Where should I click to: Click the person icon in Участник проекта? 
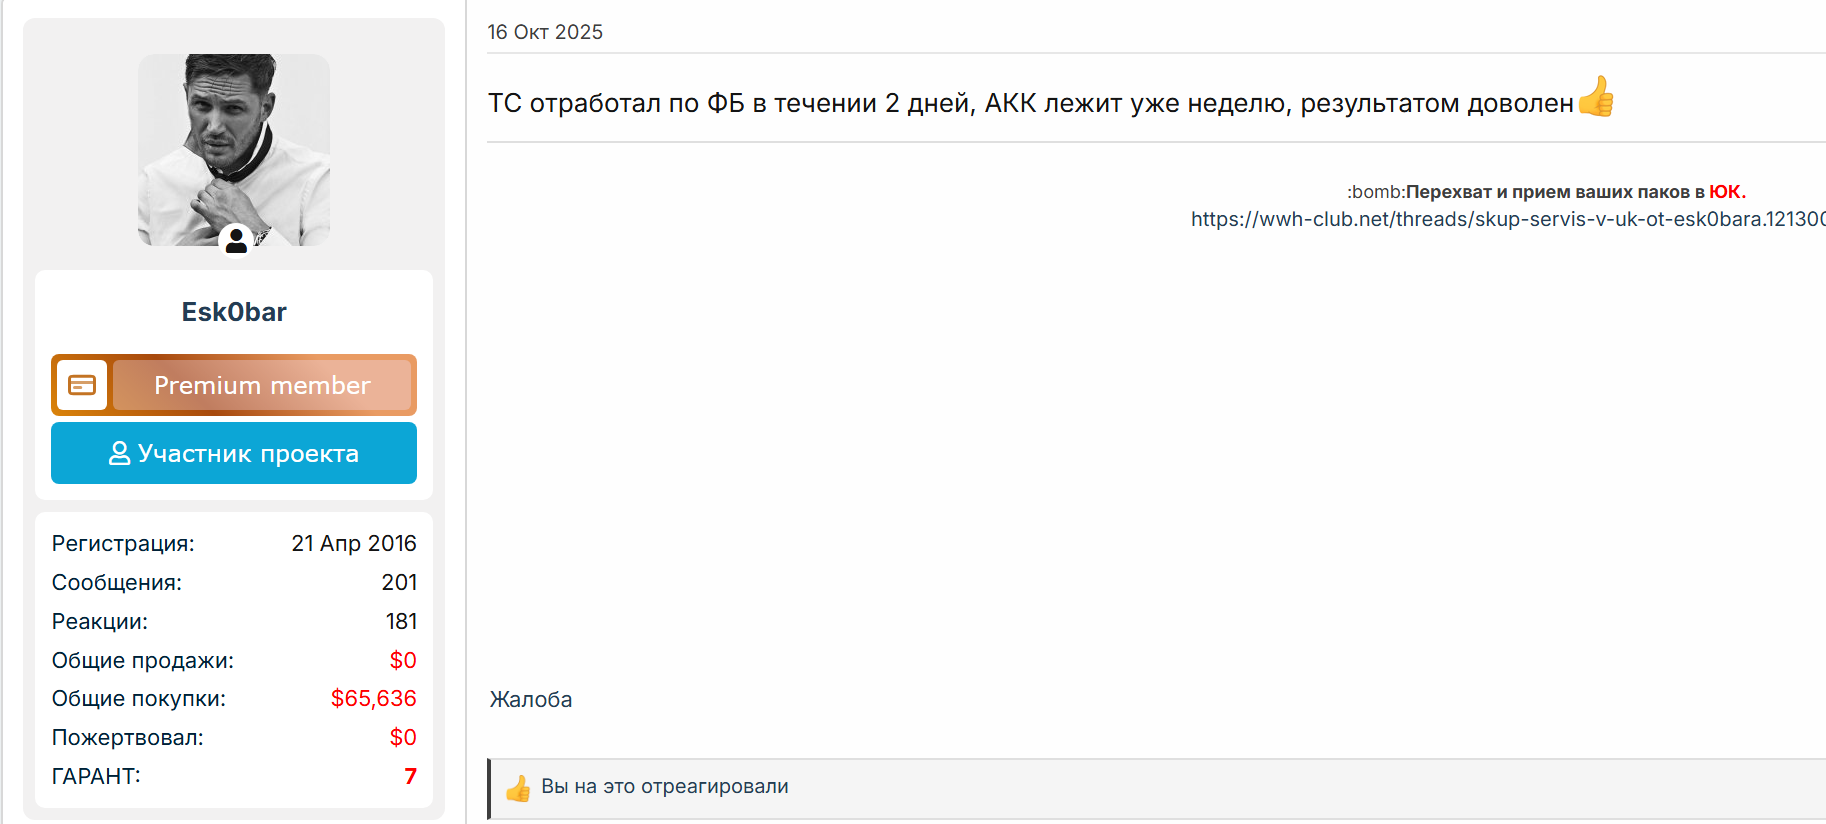(119, 453)
